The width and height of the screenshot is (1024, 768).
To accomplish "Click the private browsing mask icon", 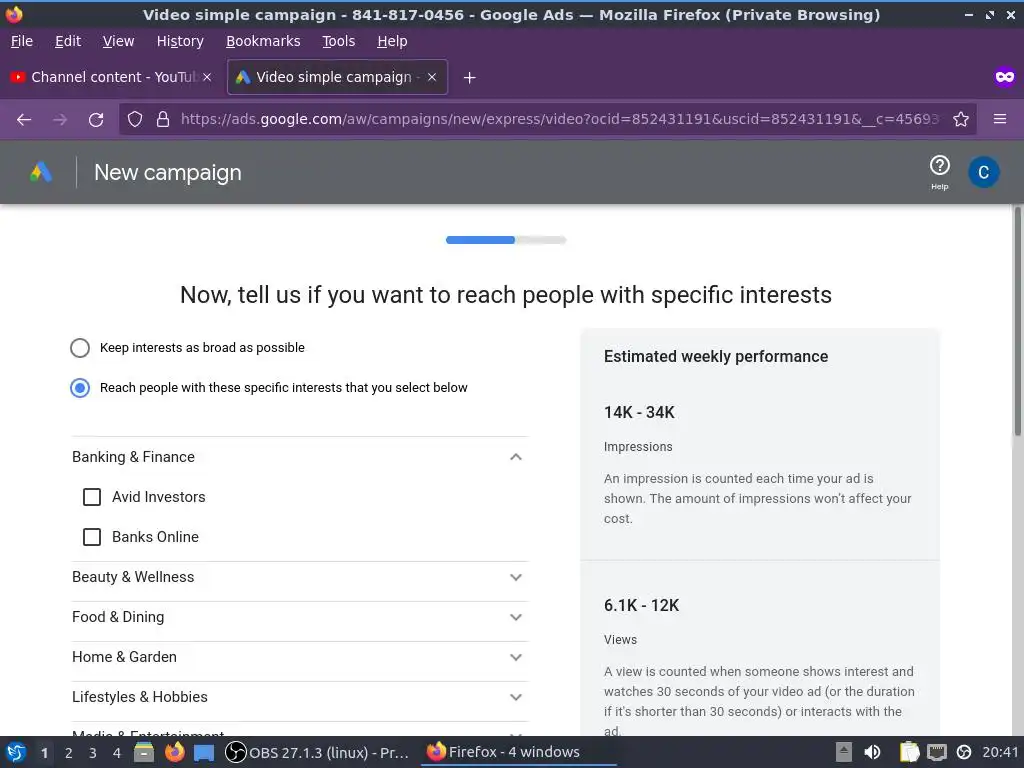I will 1004,77.
